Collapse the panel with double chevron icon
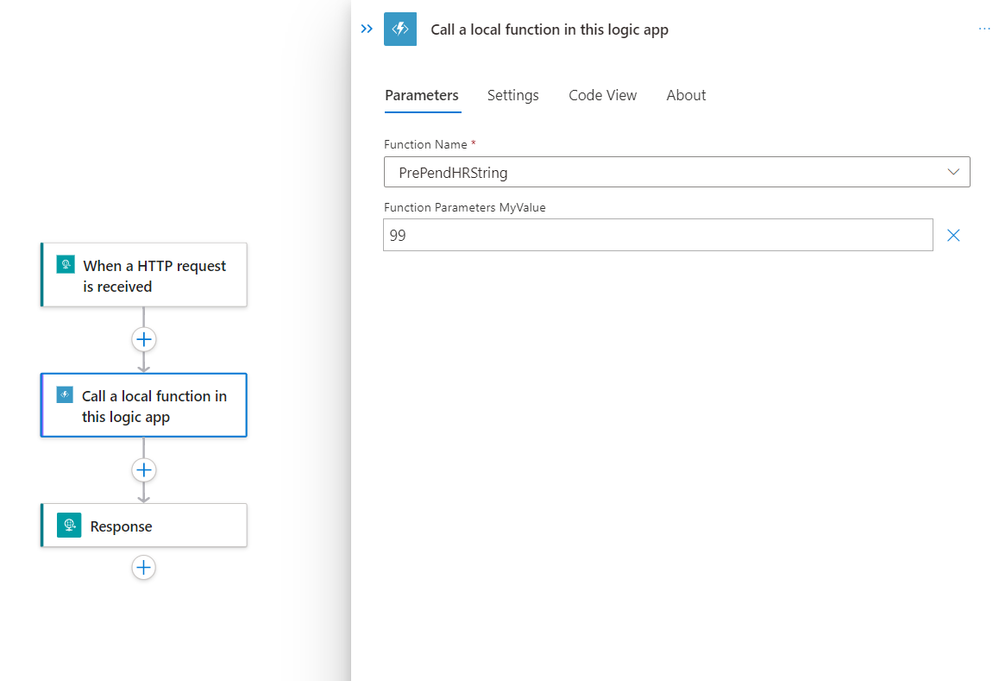The width and height of the screenshot is (999, 681). click(x=366, y=29)
